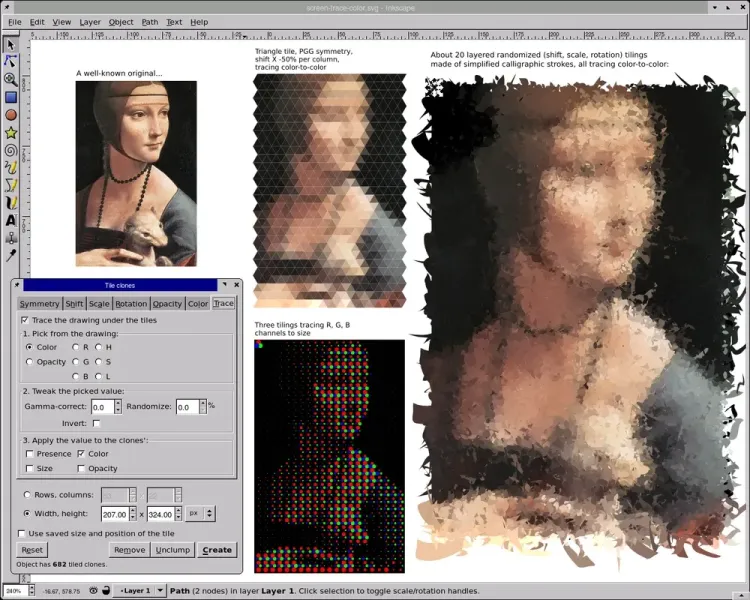Image resolution: width=750 pixels, height=600 pixels.
Task: Enable the Size checkbox
Action: tap(30, 468)
